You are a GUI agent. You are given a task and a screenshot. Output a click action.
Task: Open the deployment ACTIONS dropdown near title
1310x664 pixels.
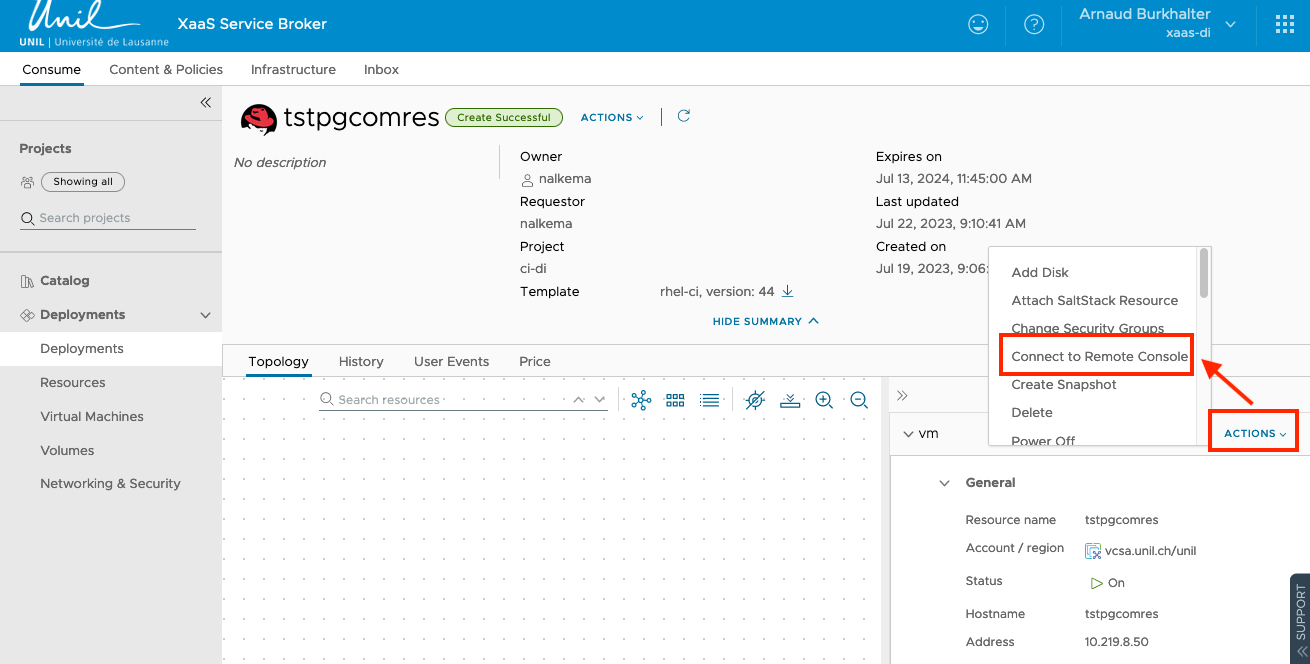(x=612, y=117)
